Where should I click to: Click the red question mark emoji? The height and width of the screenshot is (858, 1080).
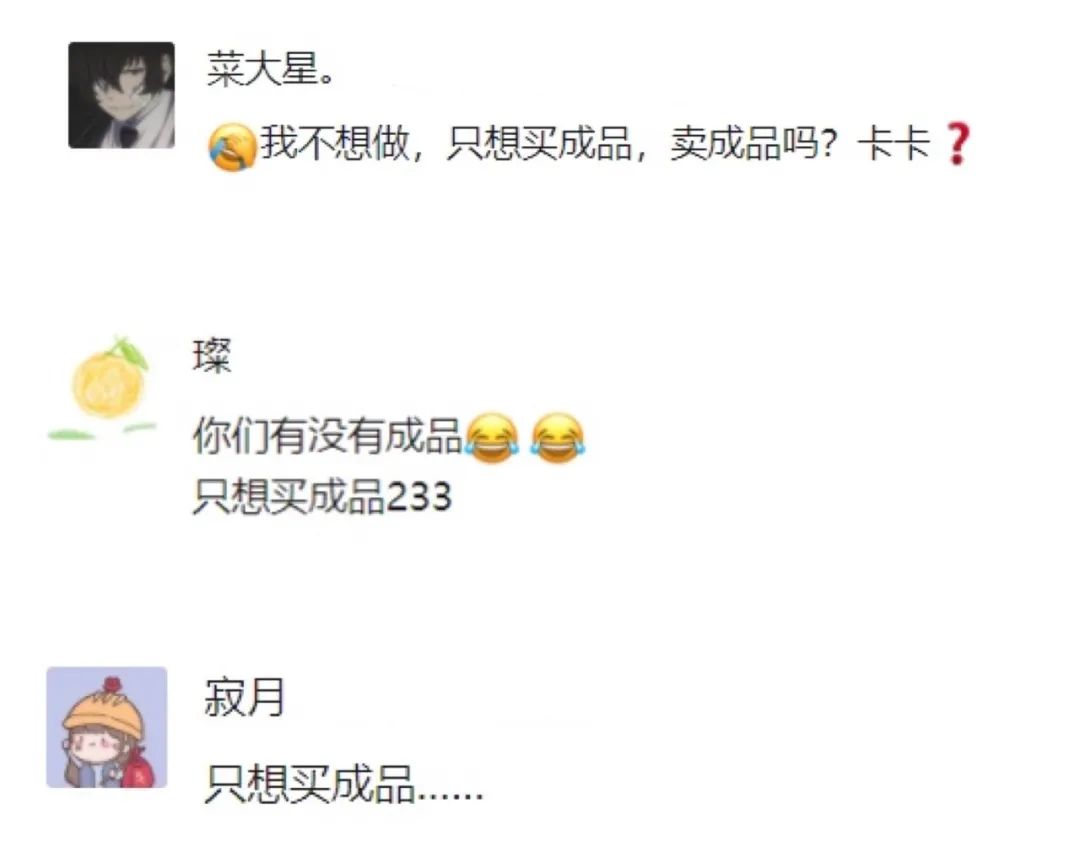(x=957, y=144)
